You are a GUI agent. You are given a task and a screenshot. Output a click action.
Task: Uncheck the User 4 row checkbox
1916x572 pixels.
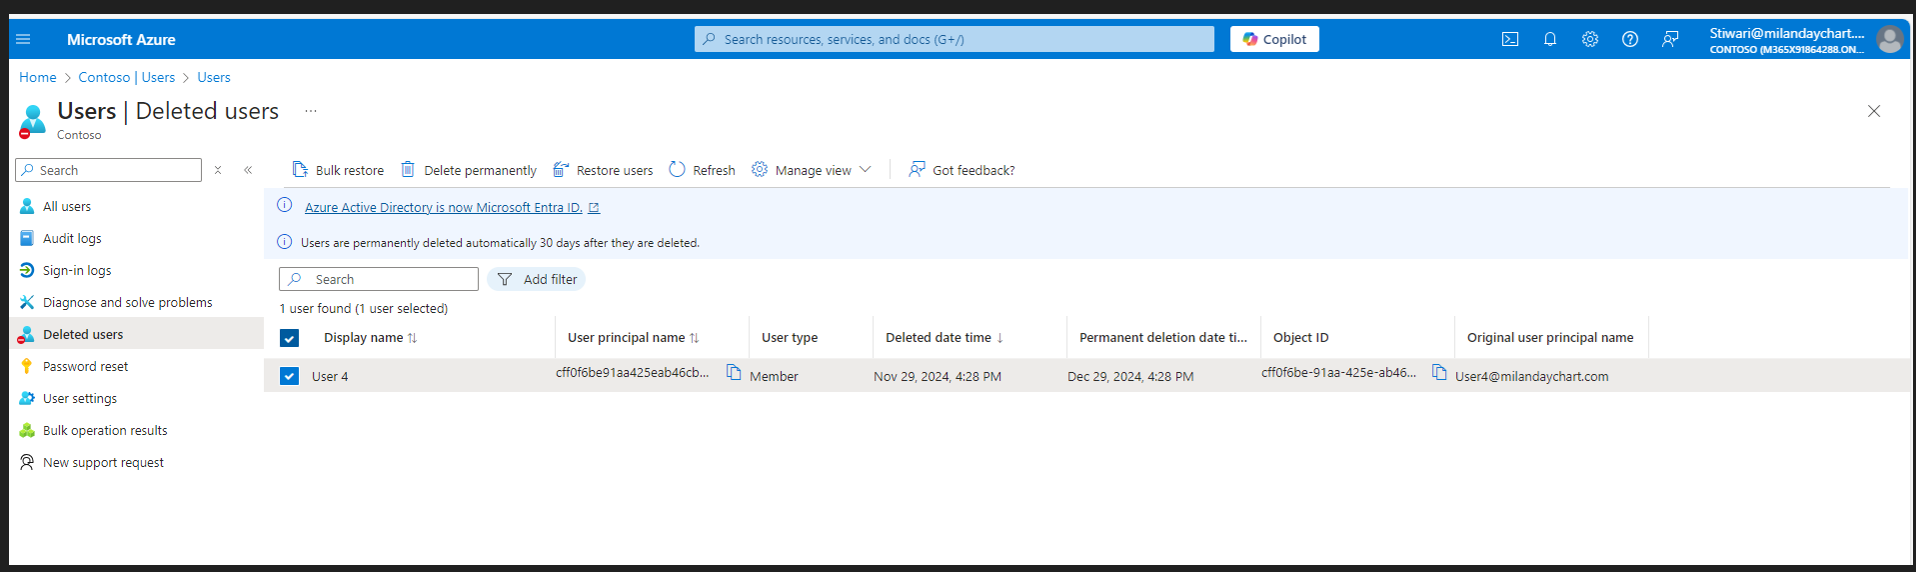coord(289,376)
